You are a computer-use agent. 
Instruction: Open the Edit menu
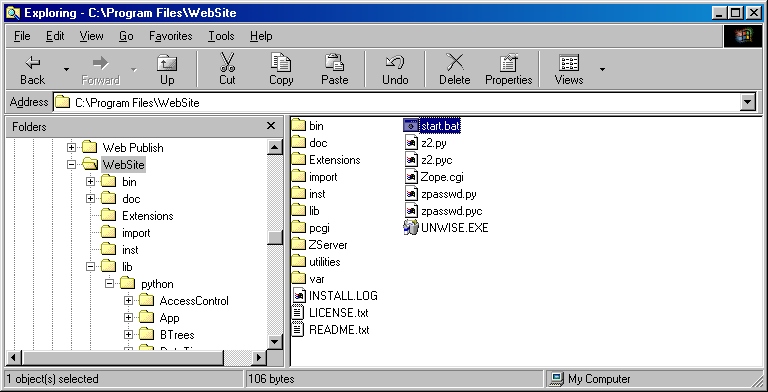(x=55, y=36)
